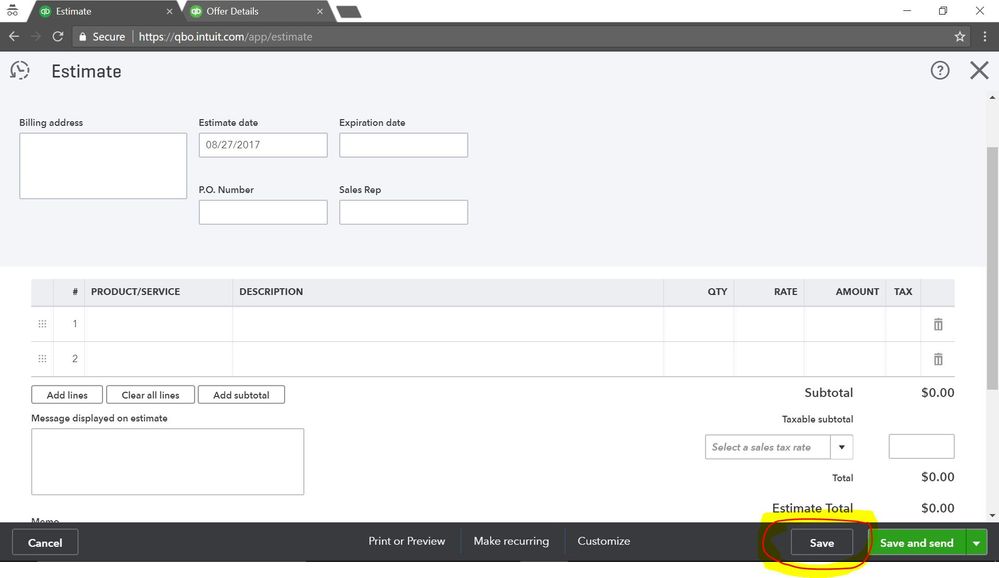Open the Customize options
Screen dimensions: 999x578
coord(603,540)
